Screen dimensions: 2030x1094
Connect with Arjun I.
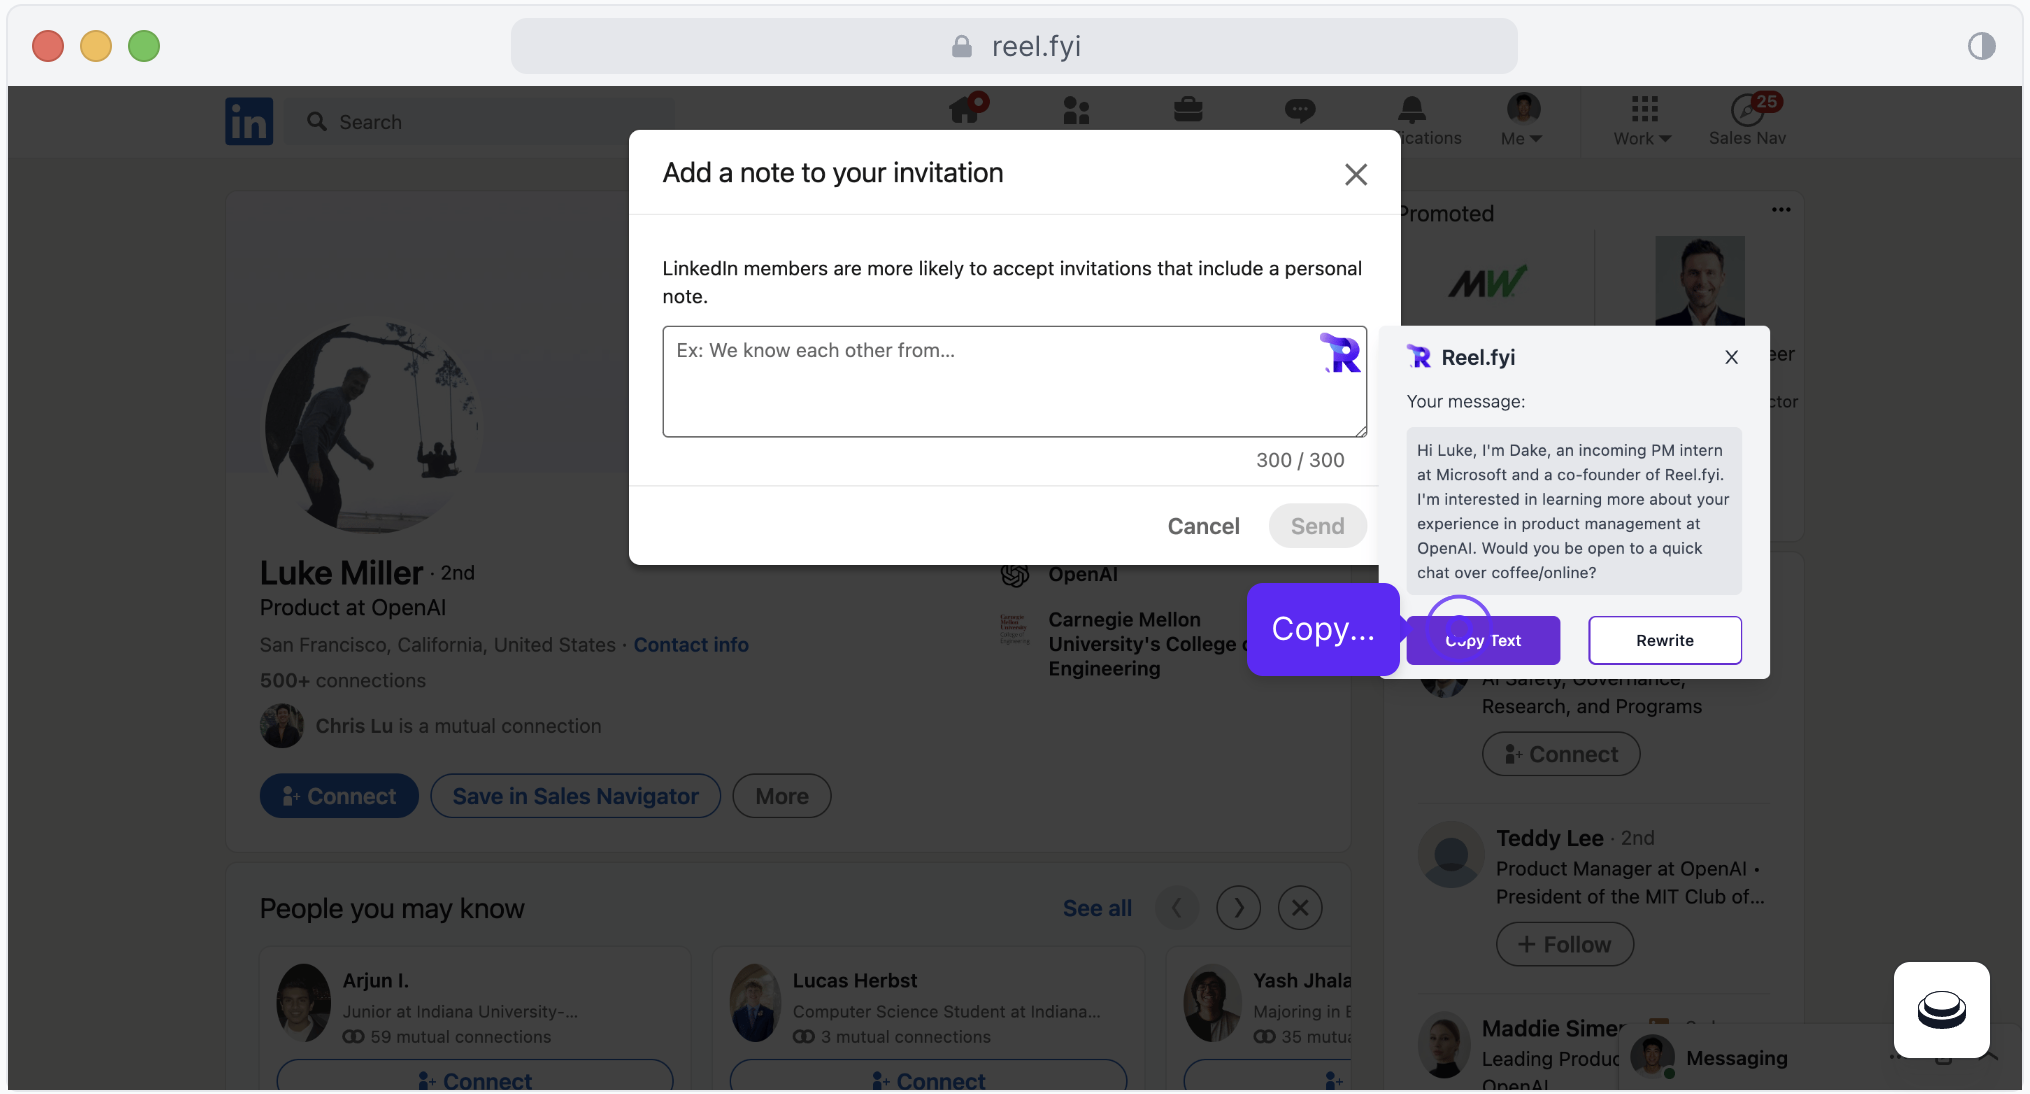pyautogui.click(x=475, y=1075)
